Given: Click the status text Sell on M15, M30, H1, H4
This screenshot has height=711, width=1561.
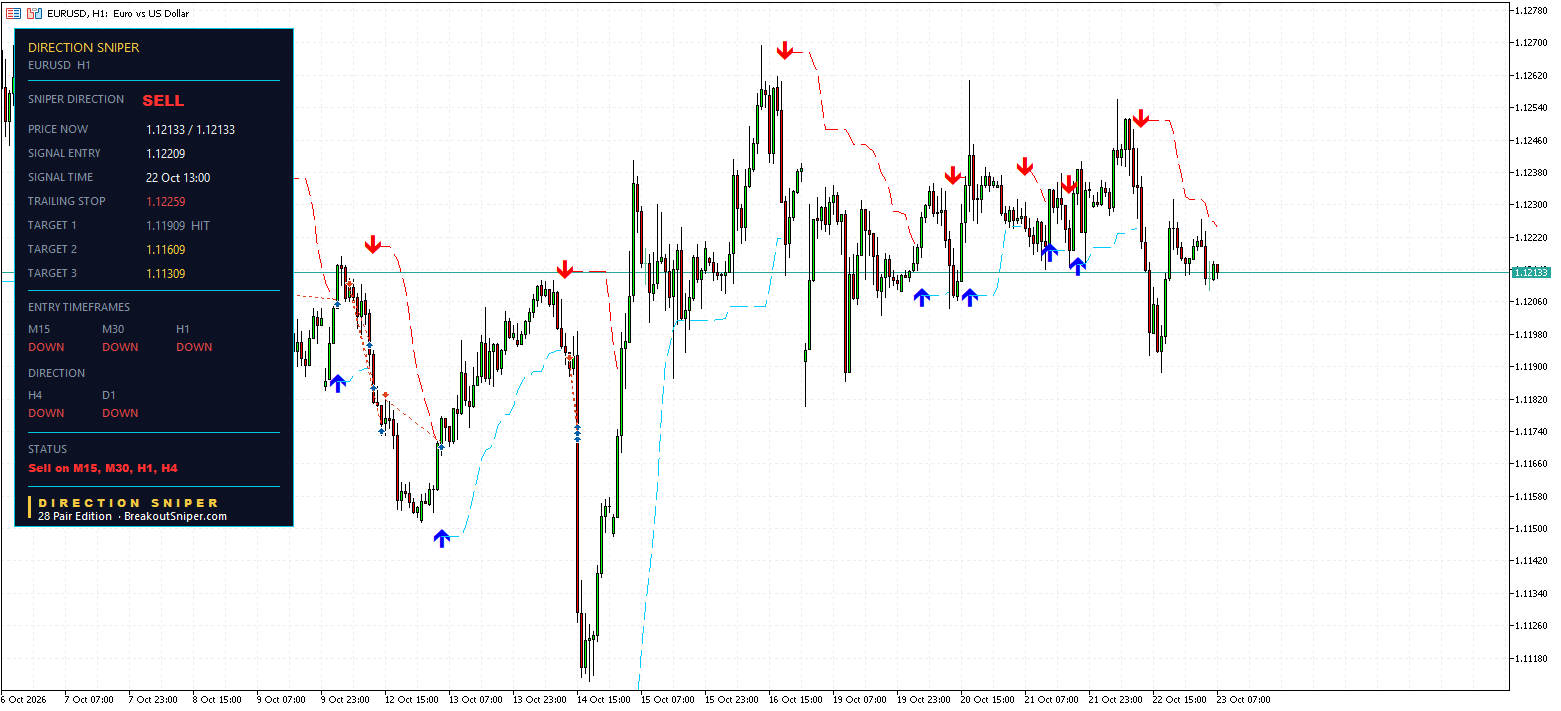Looking at the screenshot, I should pos(103,468).
